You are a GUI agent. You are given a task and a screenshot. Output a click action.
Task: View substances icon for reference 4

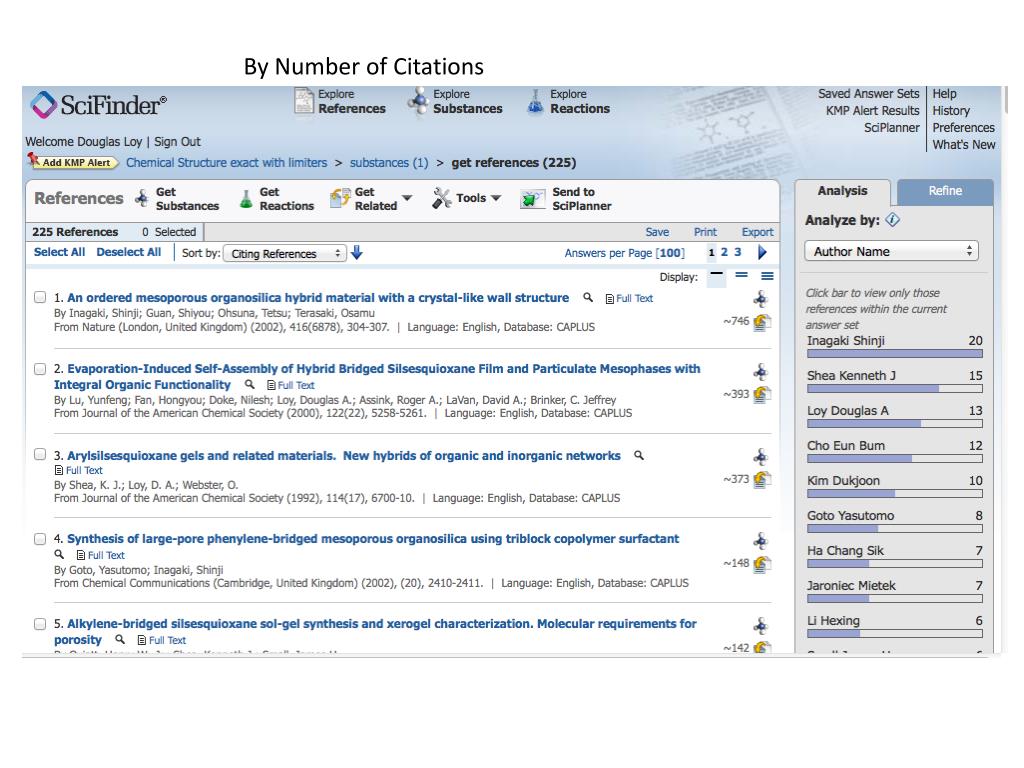pos(760,541)
